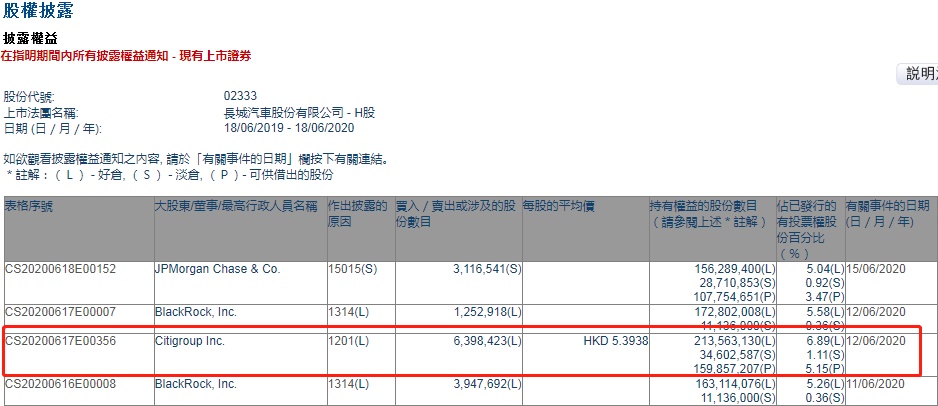This screenshot has width=938, height=406.
Task: Click the 172,802,008(L) holdings value
Action: pyautogui.click(x=733, y=312)
